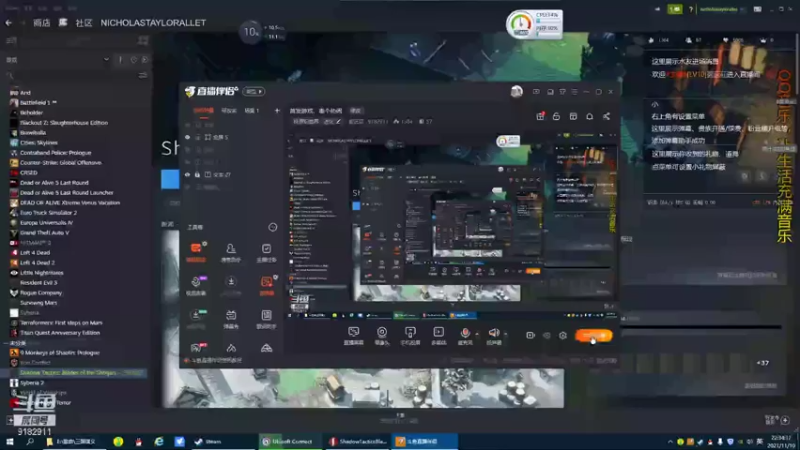Add a new scene with the plus tab

[277, 111]
